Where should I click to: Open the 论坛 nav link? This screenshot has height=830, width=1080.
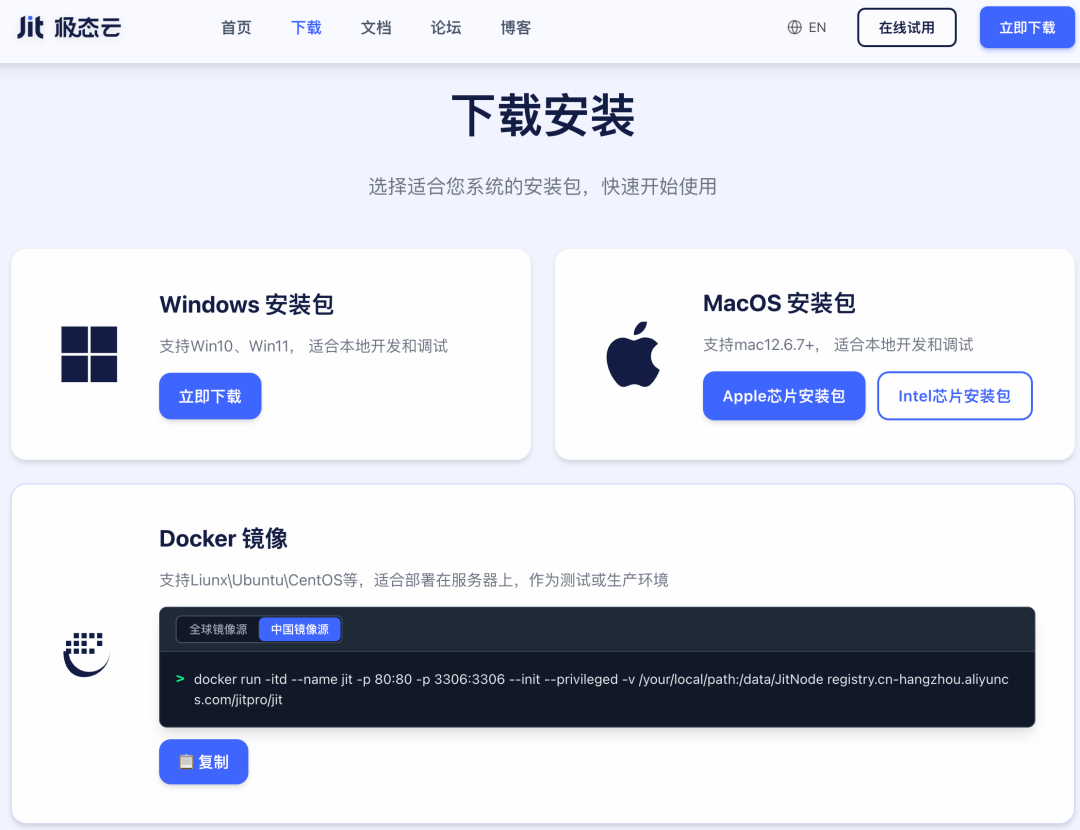tap(446, 28)
